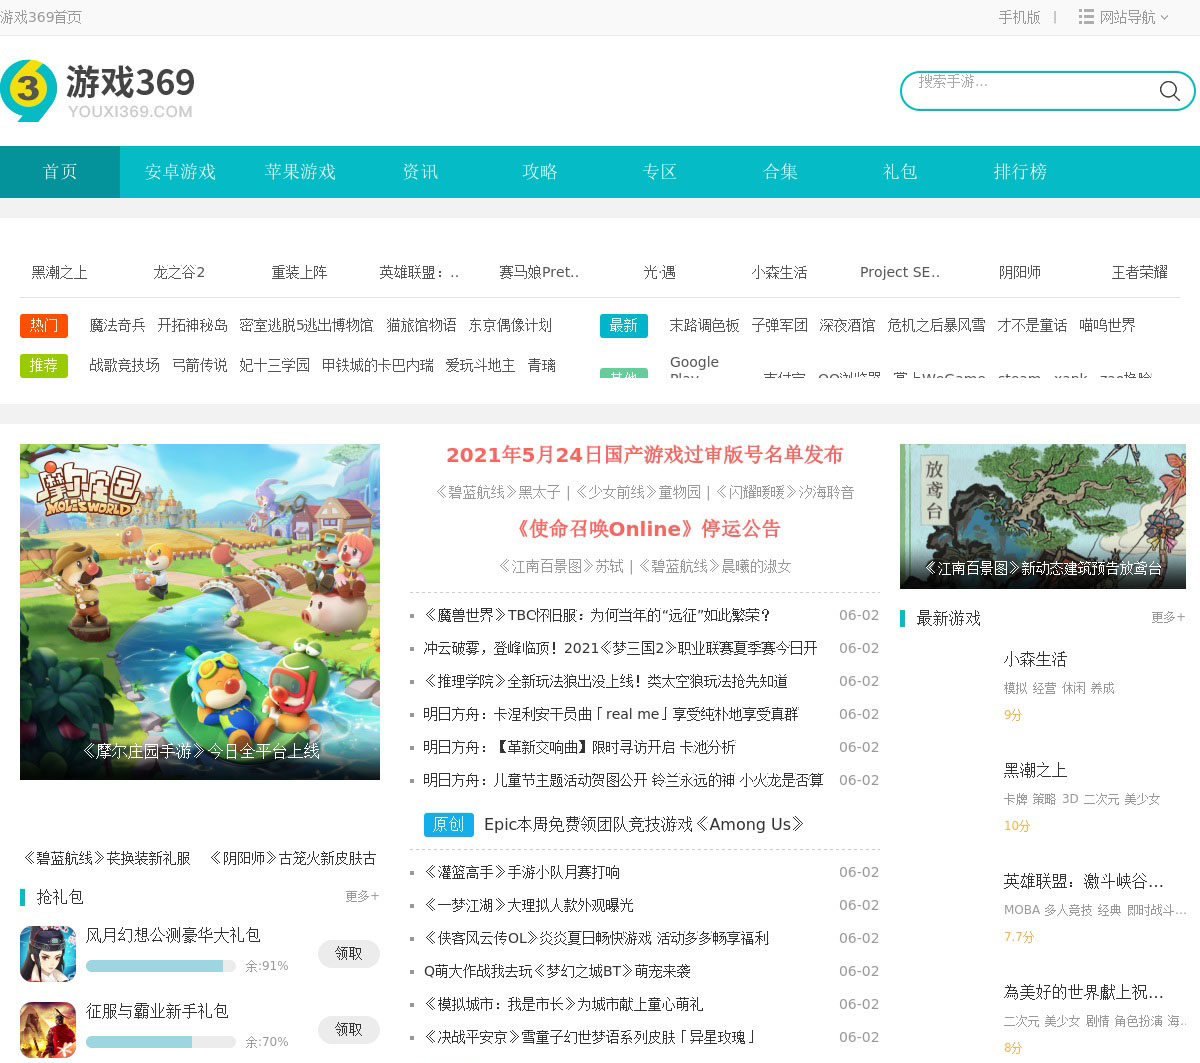Click the 91% remaining progress bar

click(160, 966)
